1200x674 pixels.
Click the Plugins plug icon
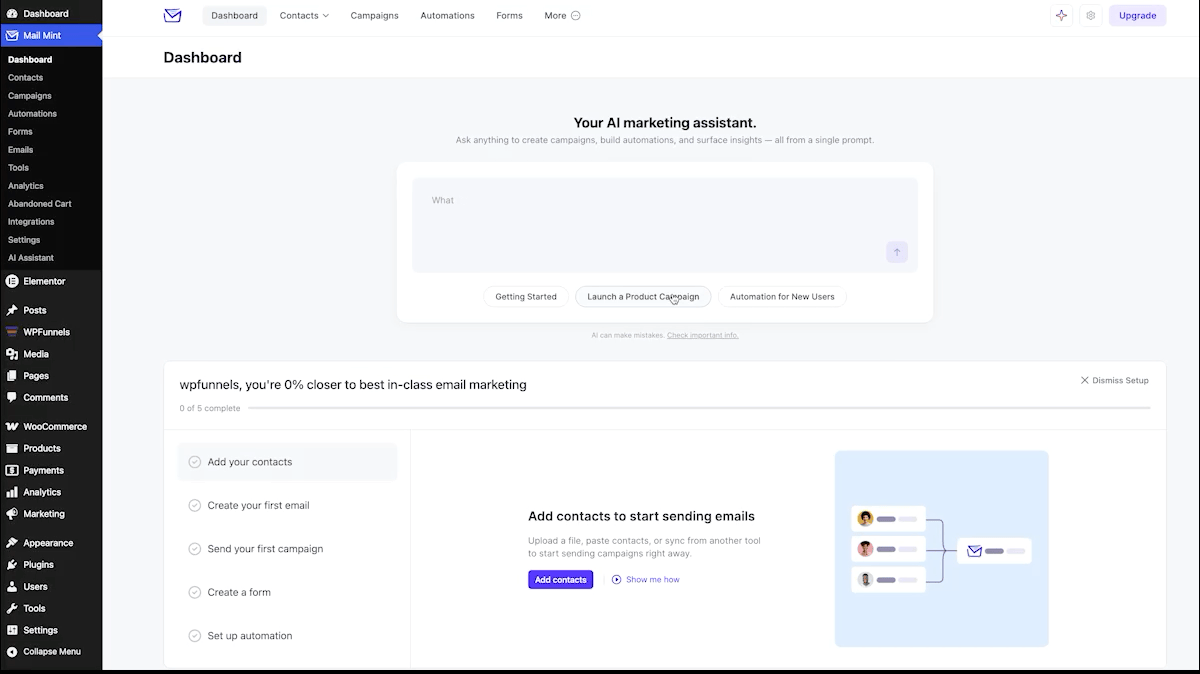(12, 564)
